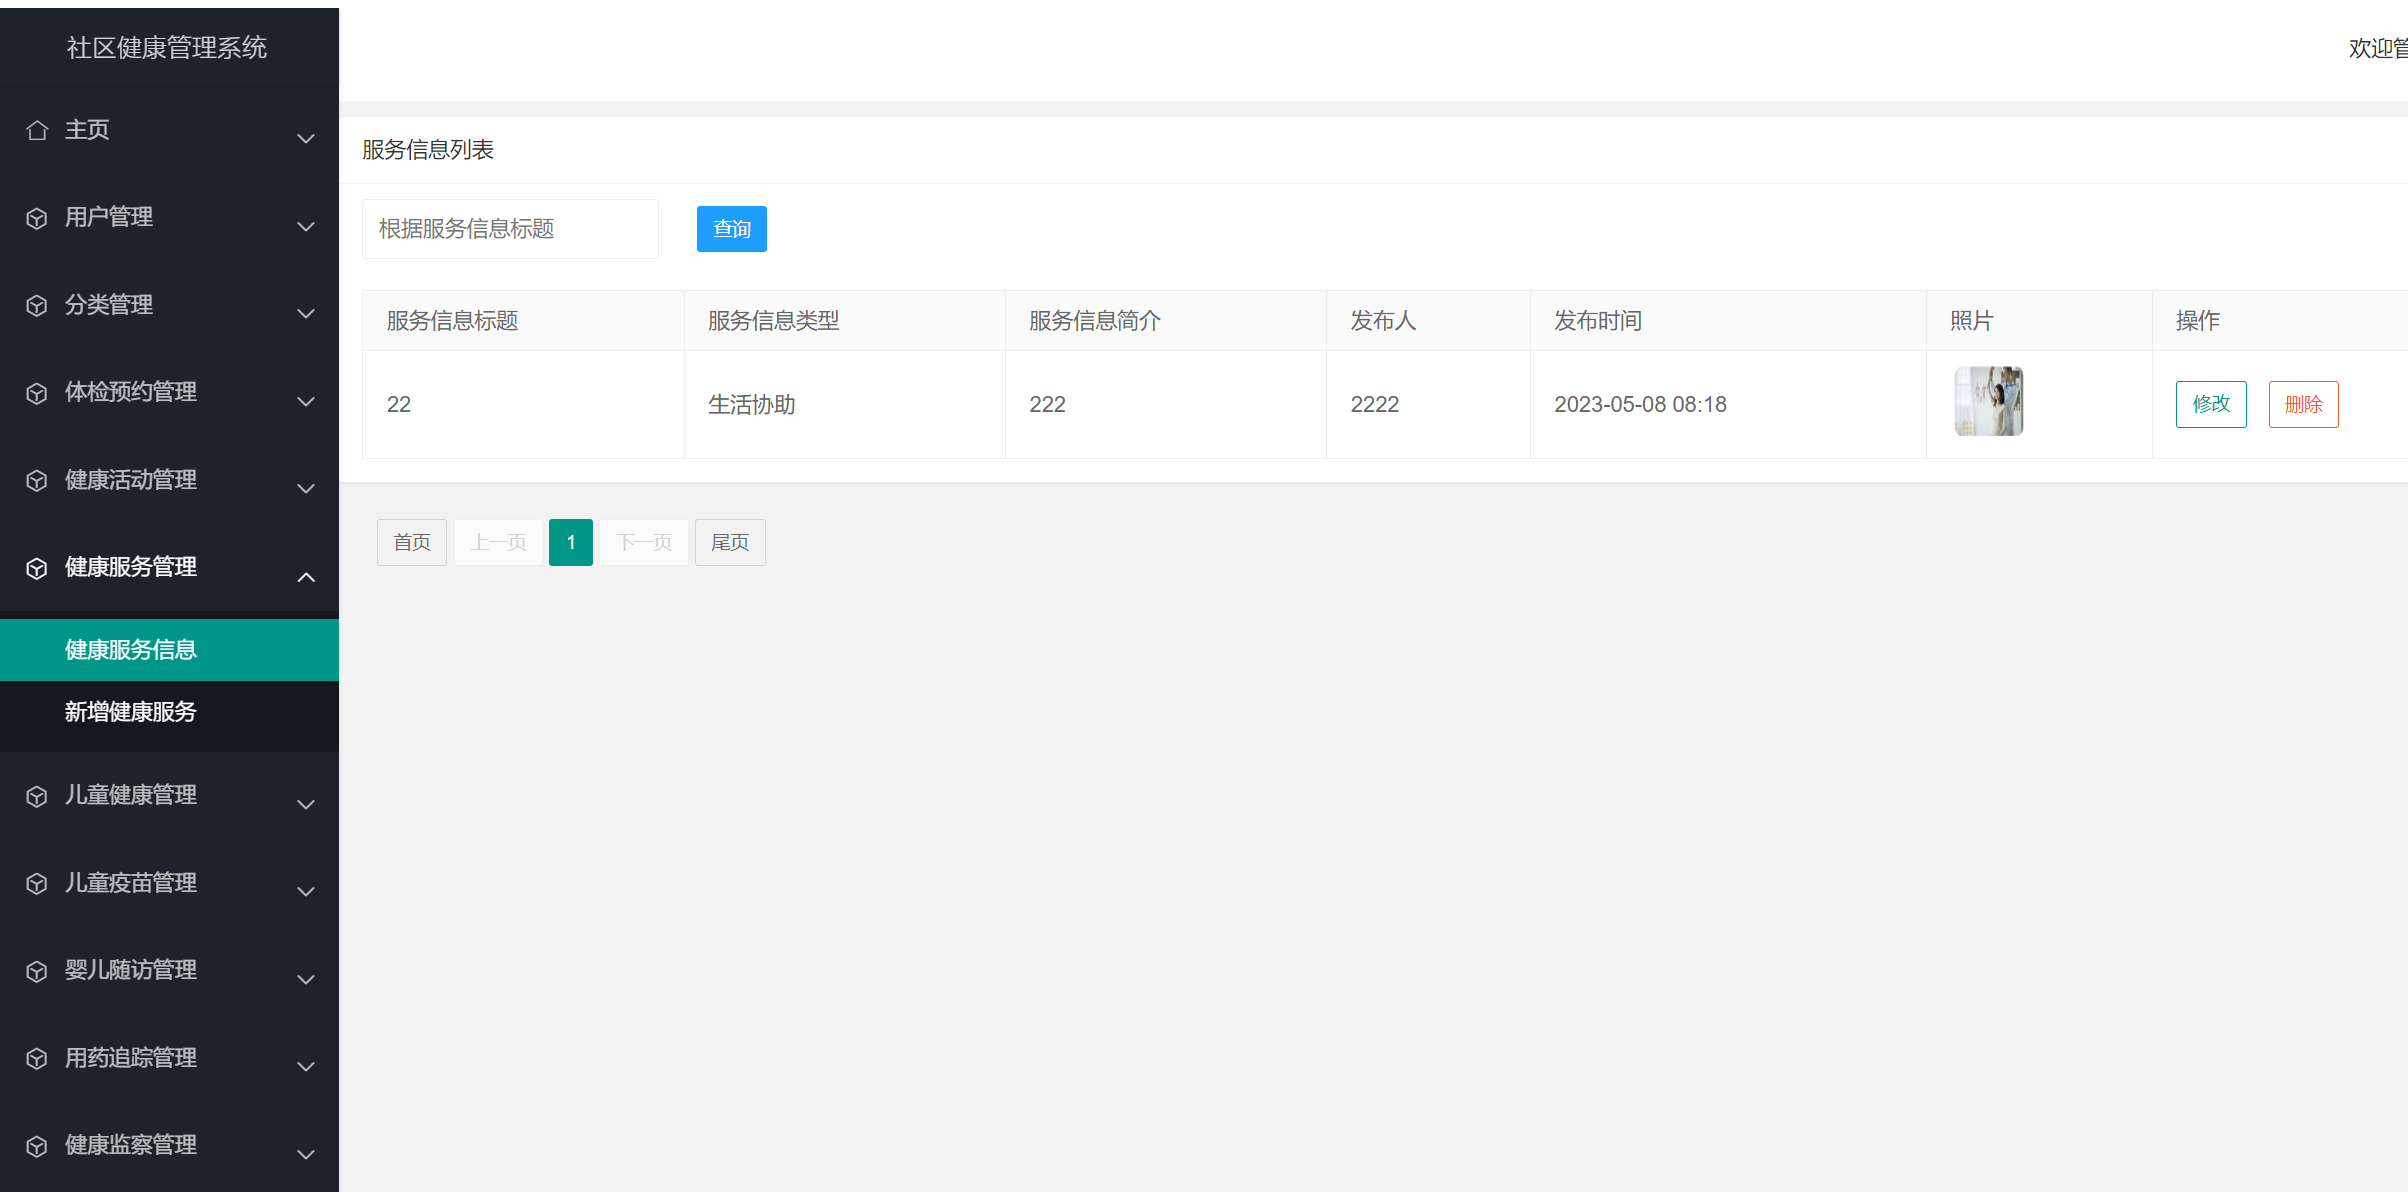
Task: Click the 用药追踪管理 icon
Action: tap(37, 1057)
